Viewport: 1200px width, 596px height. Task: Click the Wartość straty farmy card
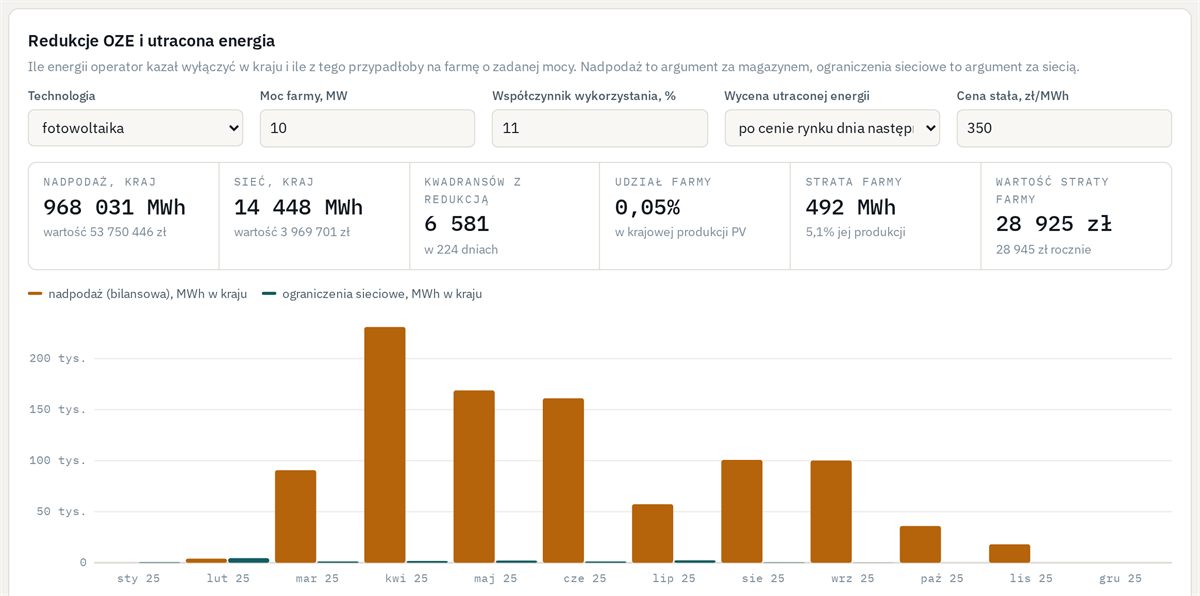pyautogui.click(x=1076, y=216)
